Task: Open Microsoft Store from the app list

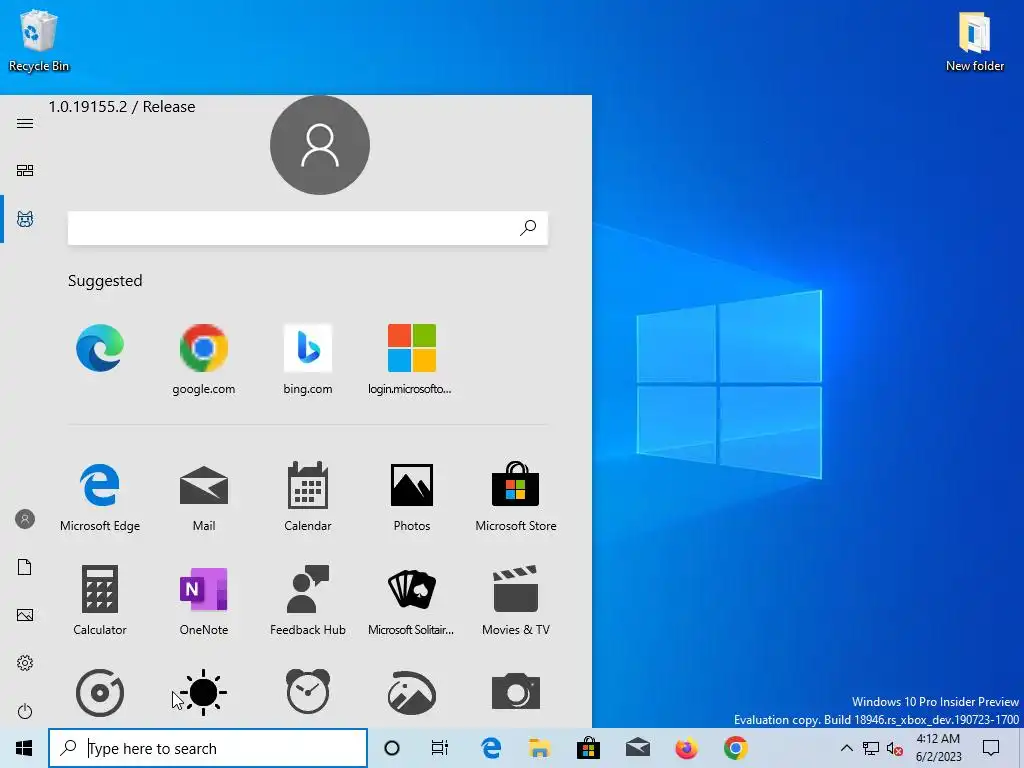Action: pyautogui.click(x=516, y=496)
